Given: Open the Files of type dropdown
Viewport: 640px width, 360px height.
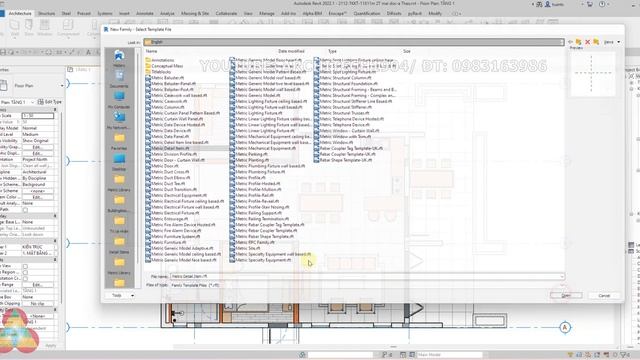Looking at the screenshot, I should tap(562, 285).
